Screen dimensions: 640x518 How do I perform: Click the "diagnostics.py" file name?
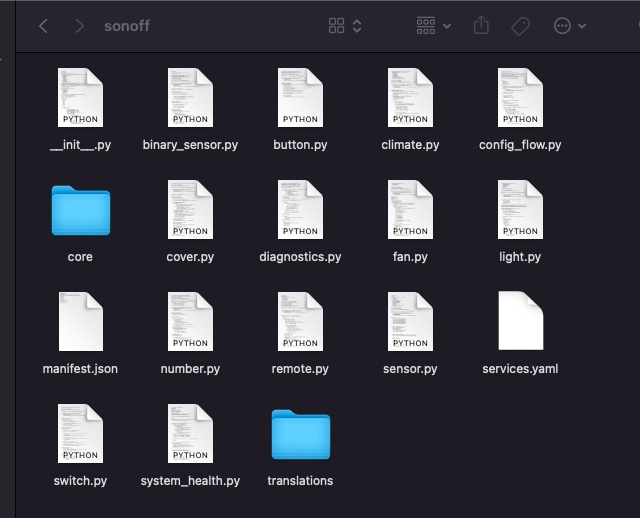[x=300, y=257]
